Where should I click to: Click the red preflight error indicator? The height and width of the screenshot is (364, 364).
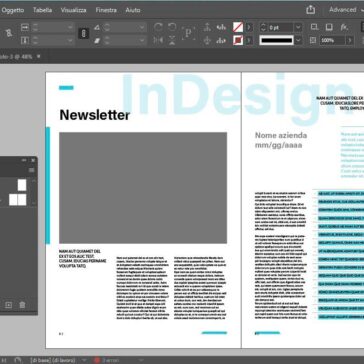click(97, 360)
